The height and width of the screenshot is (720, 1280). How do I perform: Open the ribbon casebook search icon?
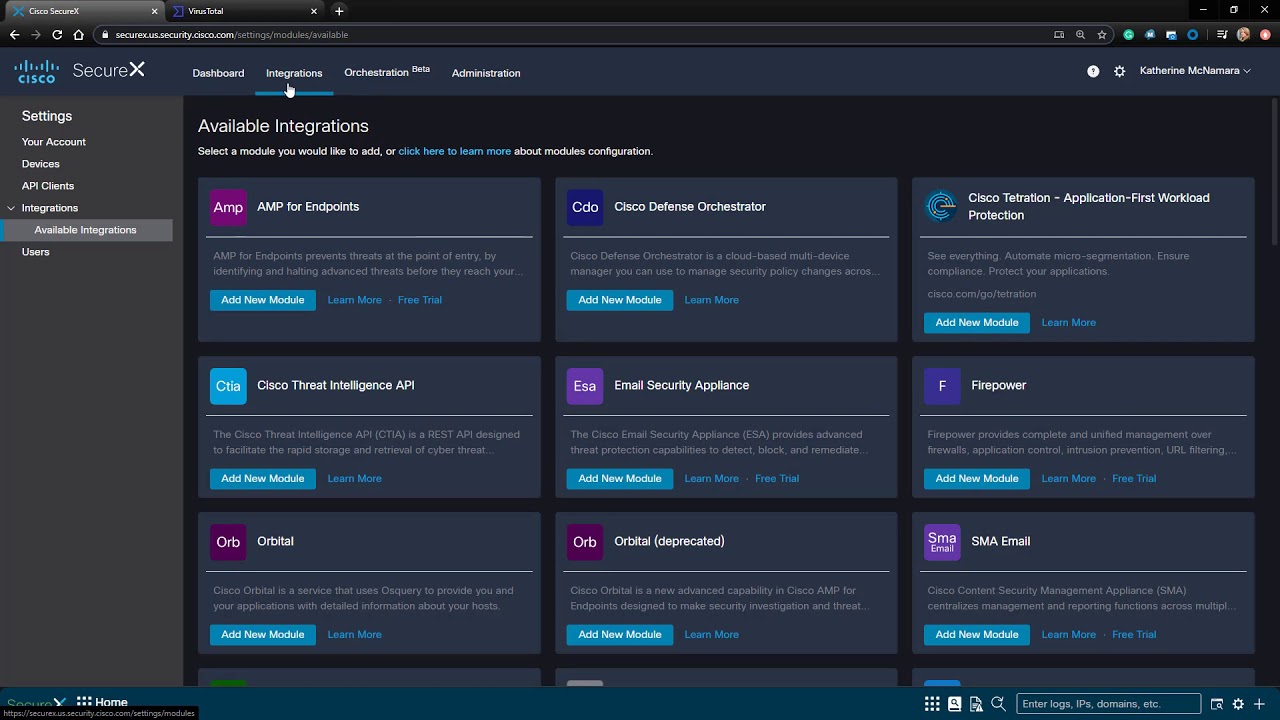coord(955,704)
